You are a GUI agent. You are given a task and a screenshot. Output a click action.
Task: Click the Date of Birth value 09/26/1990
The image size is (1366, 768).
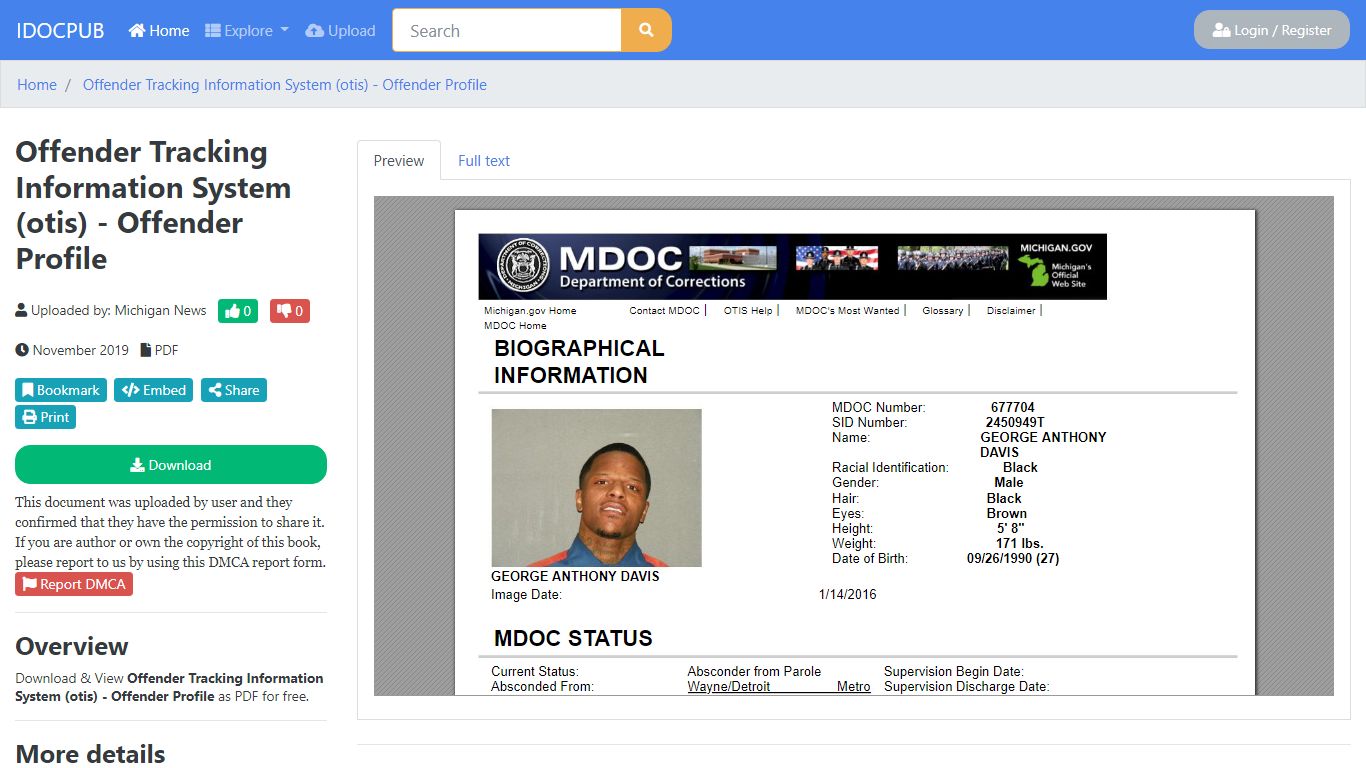point(1013,559)
